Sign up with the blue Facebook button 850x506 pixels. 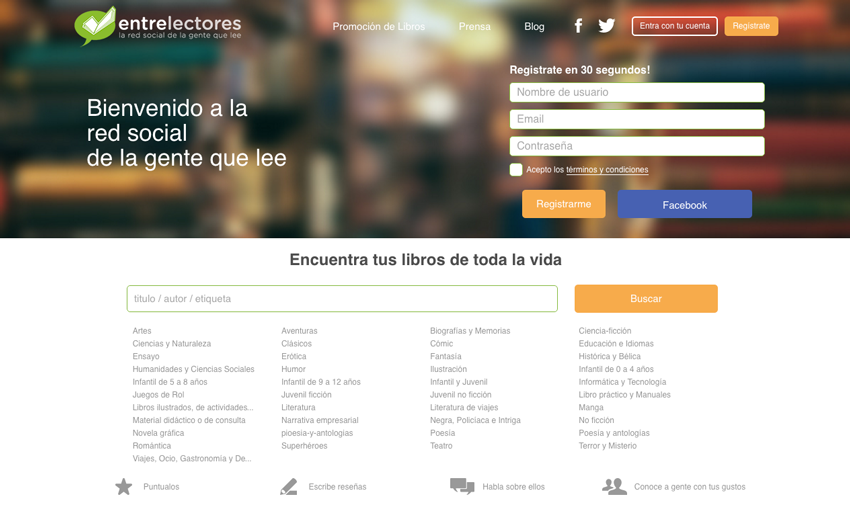click(685, 204)
